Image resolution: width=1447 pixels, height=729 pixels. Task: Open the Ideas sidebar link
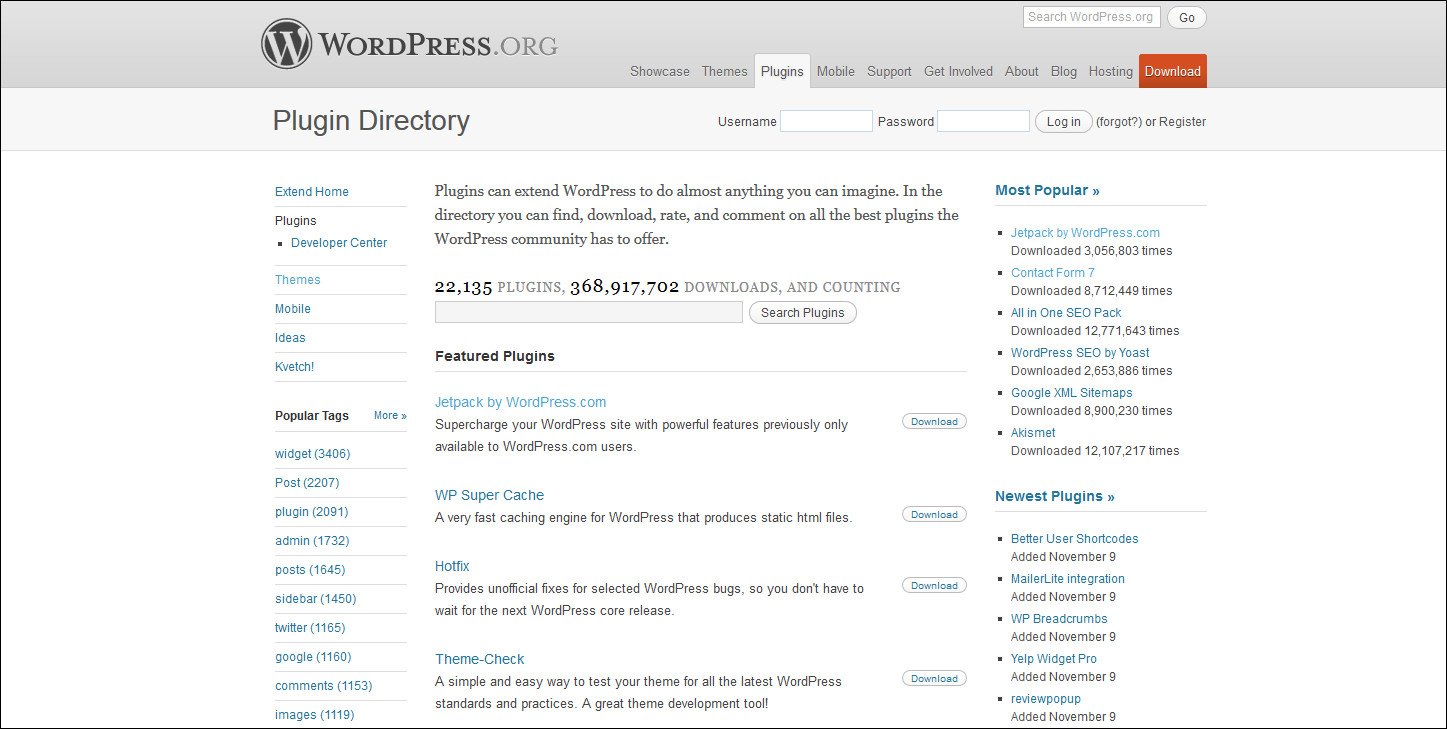tap(290, 338)
